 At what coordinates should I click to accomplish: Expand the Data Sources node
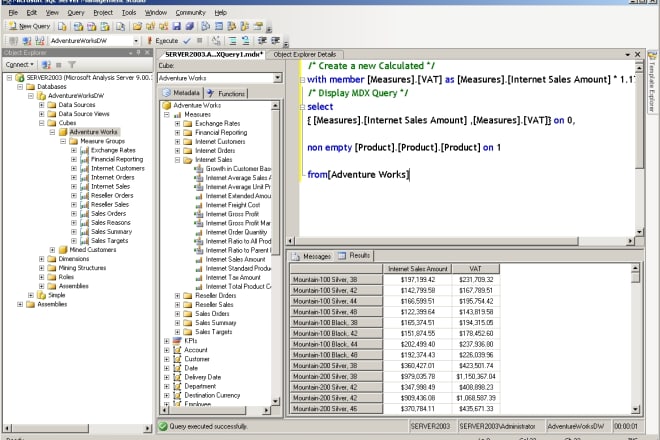(42, 104)
